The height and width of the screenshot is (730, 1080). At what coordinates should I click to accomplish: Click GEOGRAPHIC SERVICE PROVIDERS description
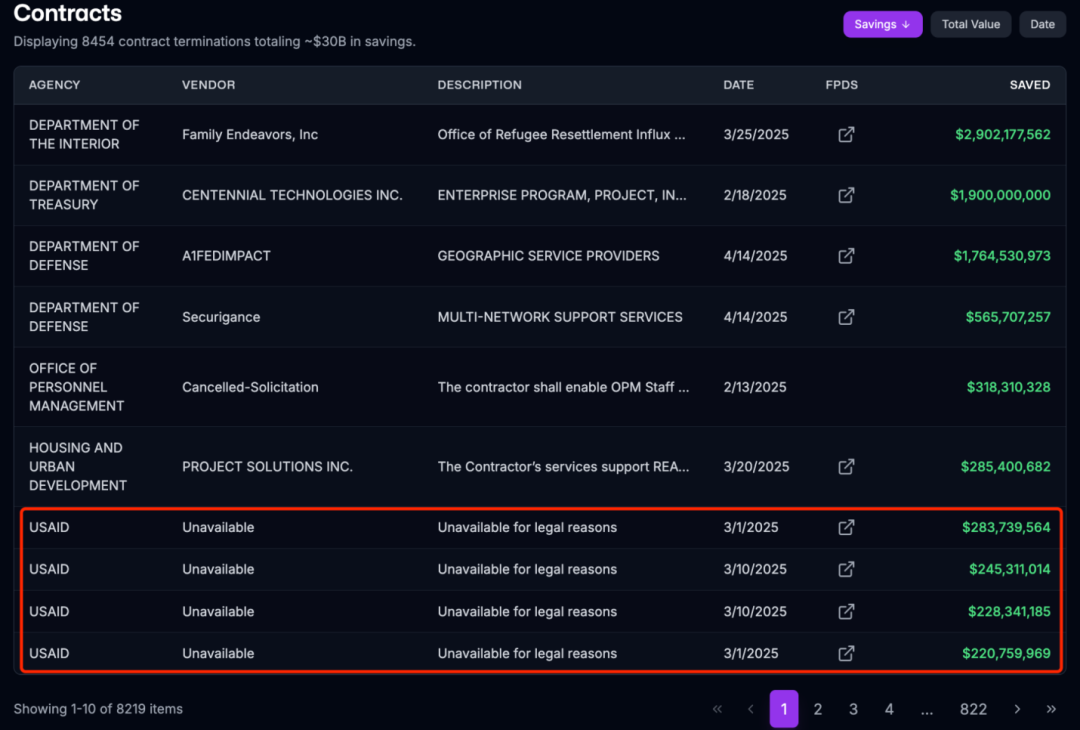click(x=548, y=256)
